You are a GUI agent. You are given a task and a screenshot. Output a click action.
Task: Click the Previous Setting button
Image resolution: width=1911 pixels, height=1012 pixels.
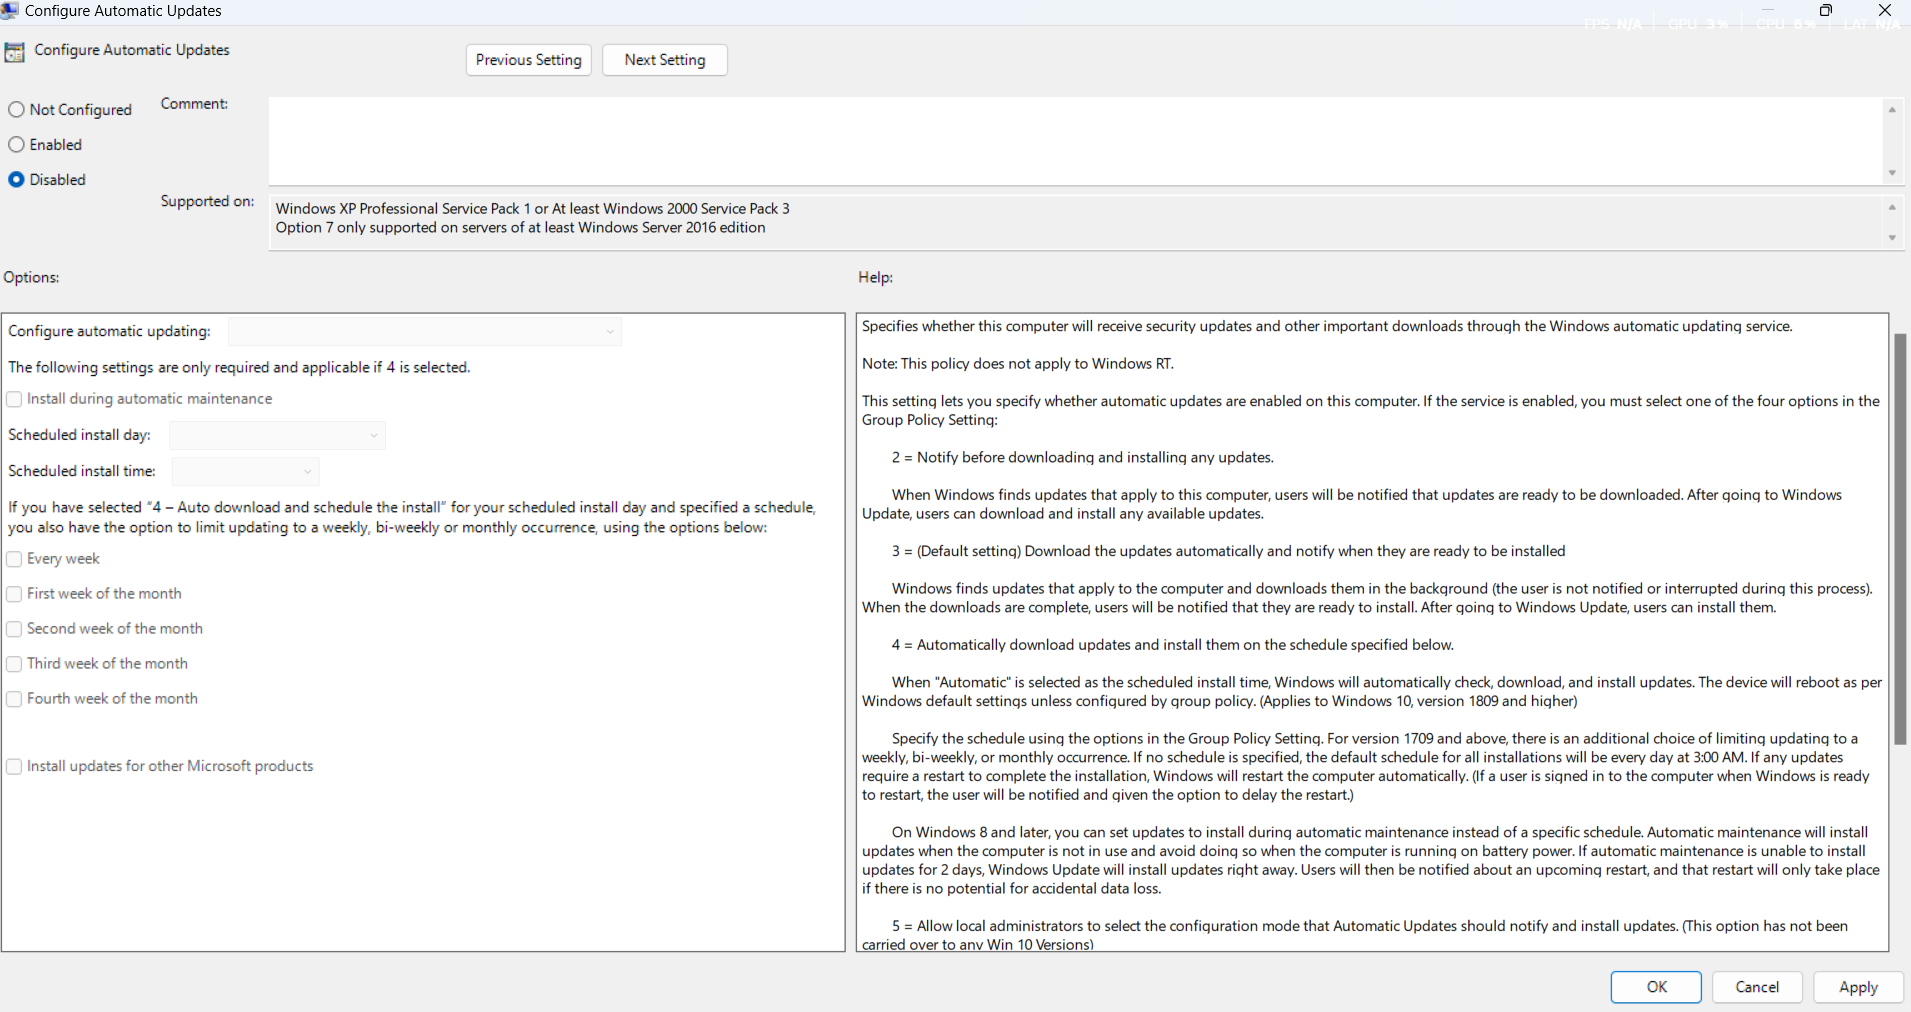(528, 59)
